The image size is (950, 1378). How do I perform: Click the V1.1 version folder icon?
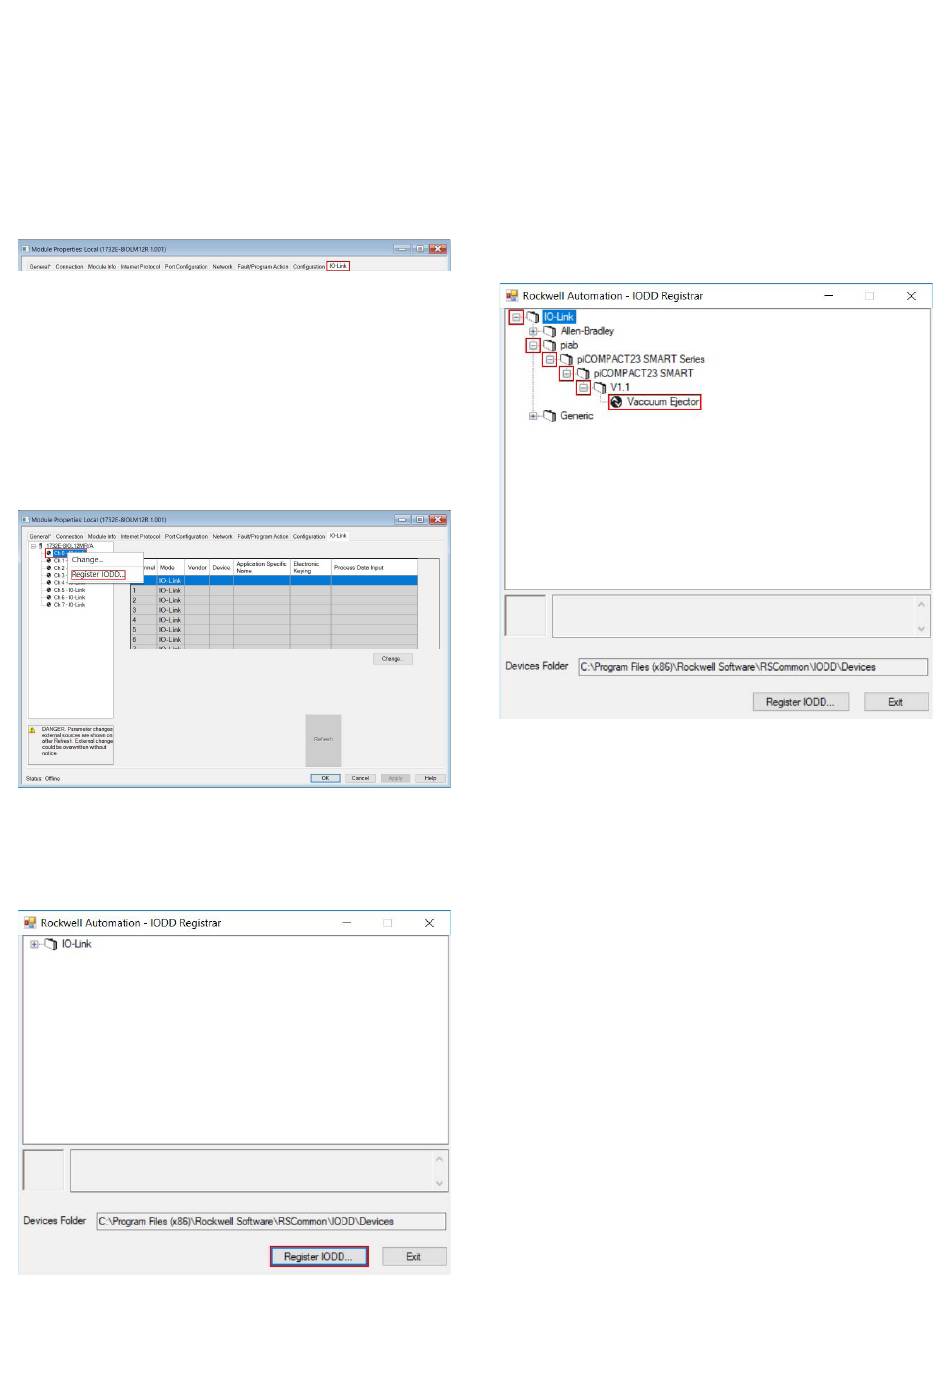(x=600, y=387)
